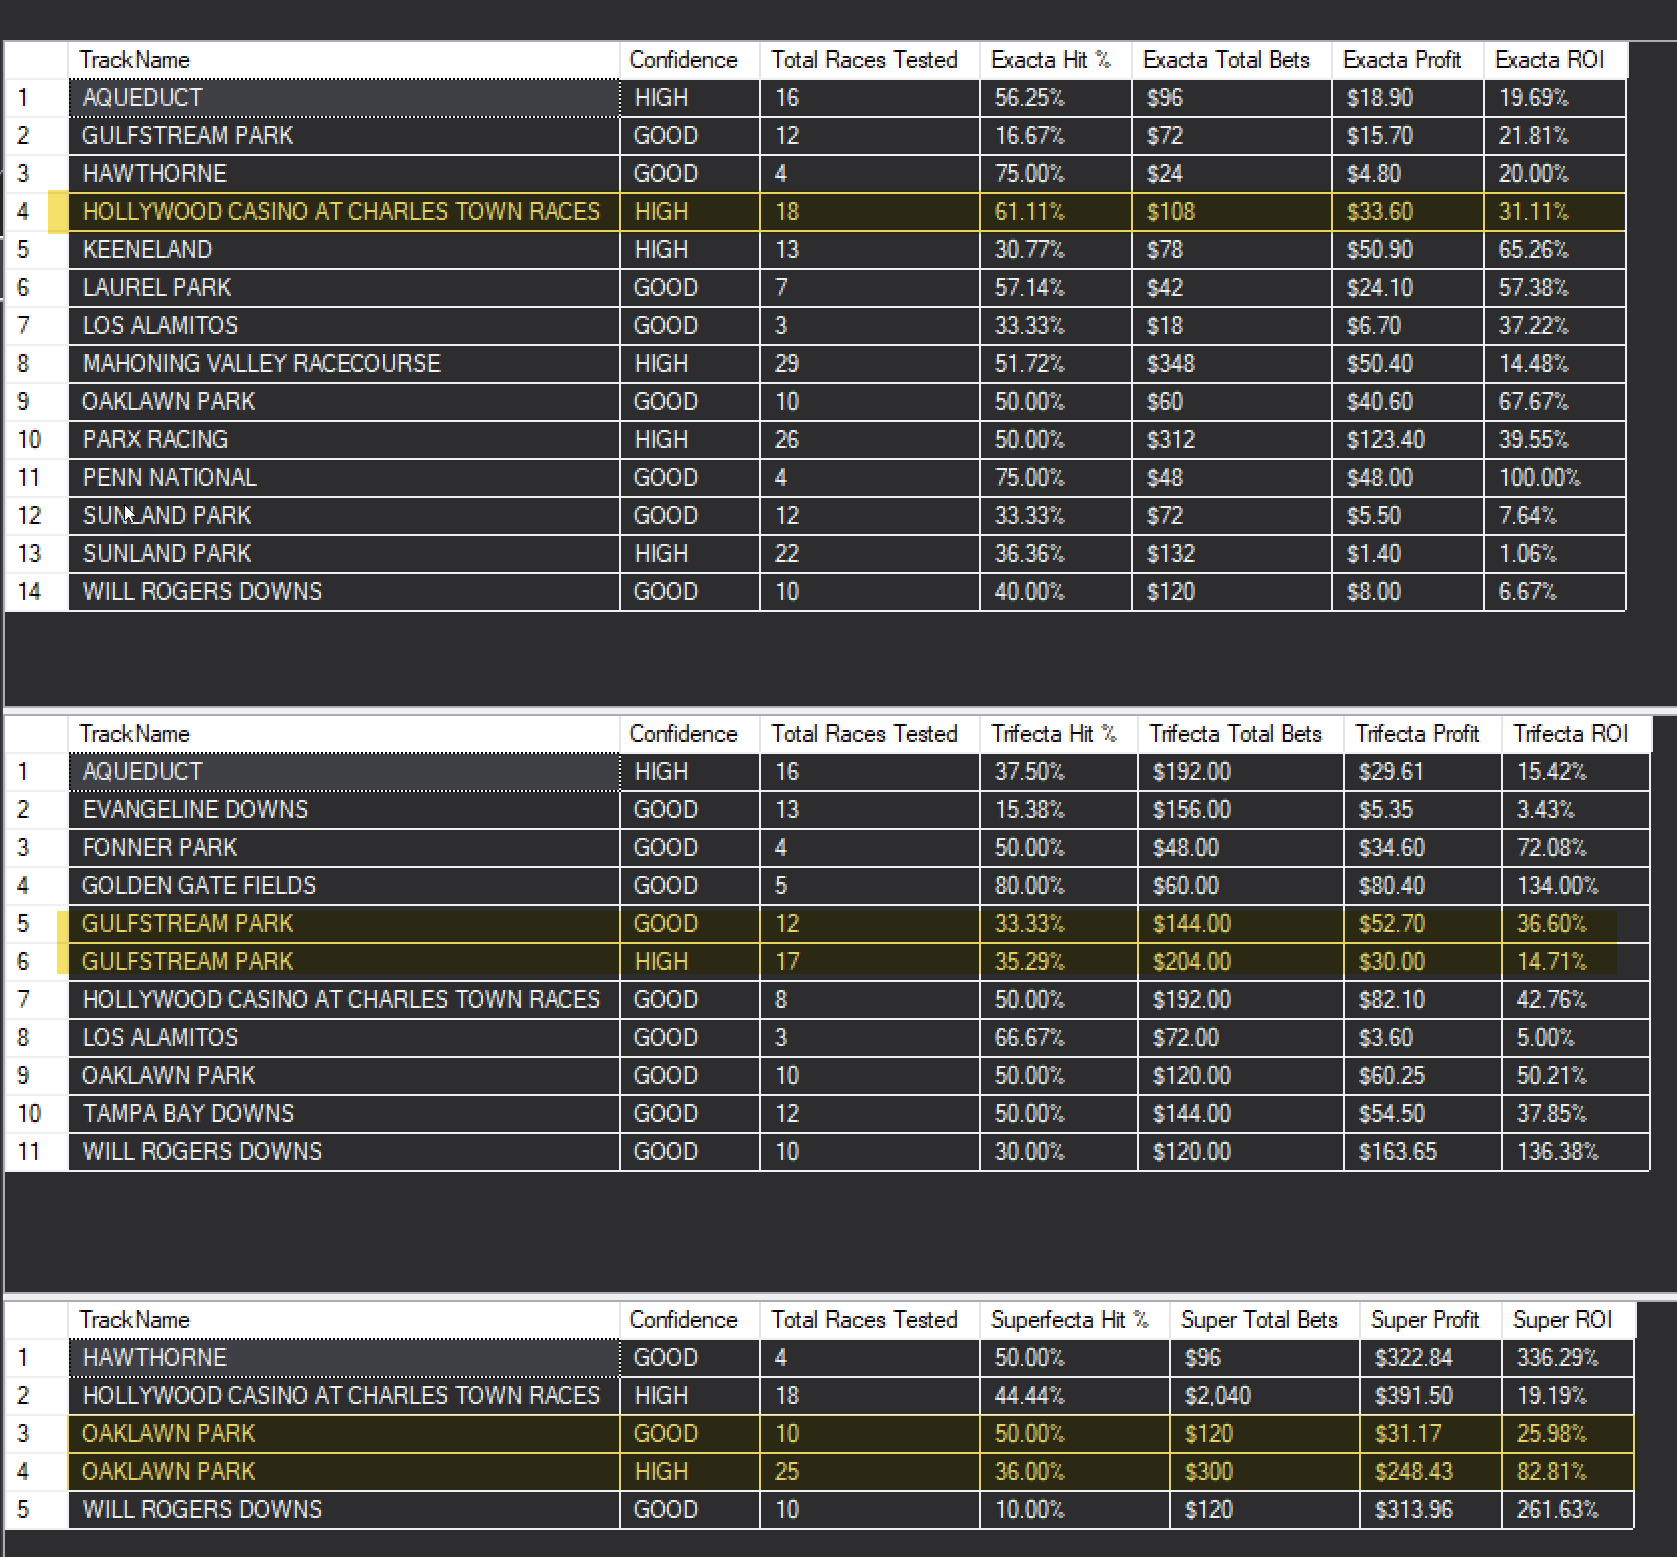Select HAWTHORNE cell in superfecta table

point(344,1358)
